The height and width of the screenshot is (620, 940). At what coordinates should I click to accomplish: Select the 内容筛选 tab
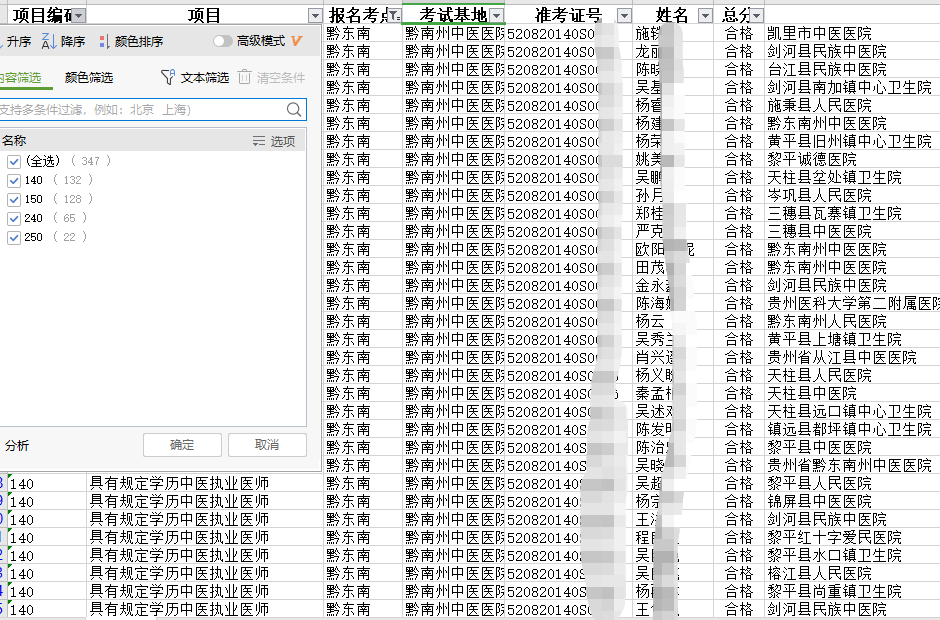tap(20, 78)
